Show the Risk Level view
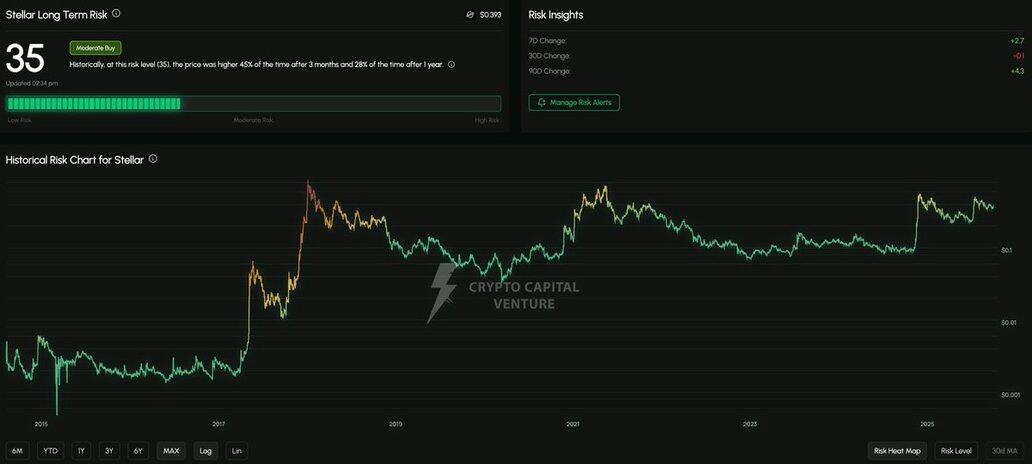1032x464 pixels. [956, 451]
